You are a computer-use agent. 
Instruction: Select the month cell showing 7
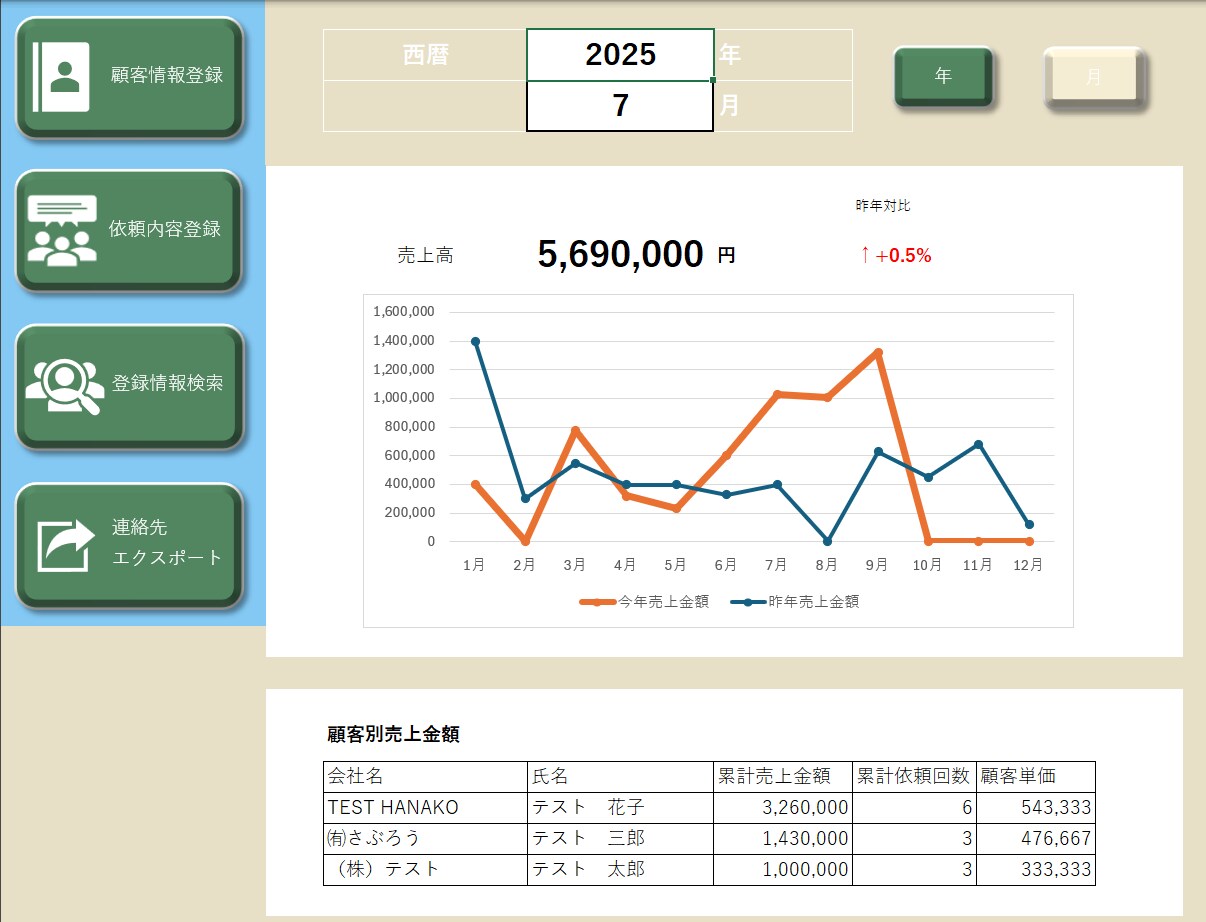click(x=620, y=106)
